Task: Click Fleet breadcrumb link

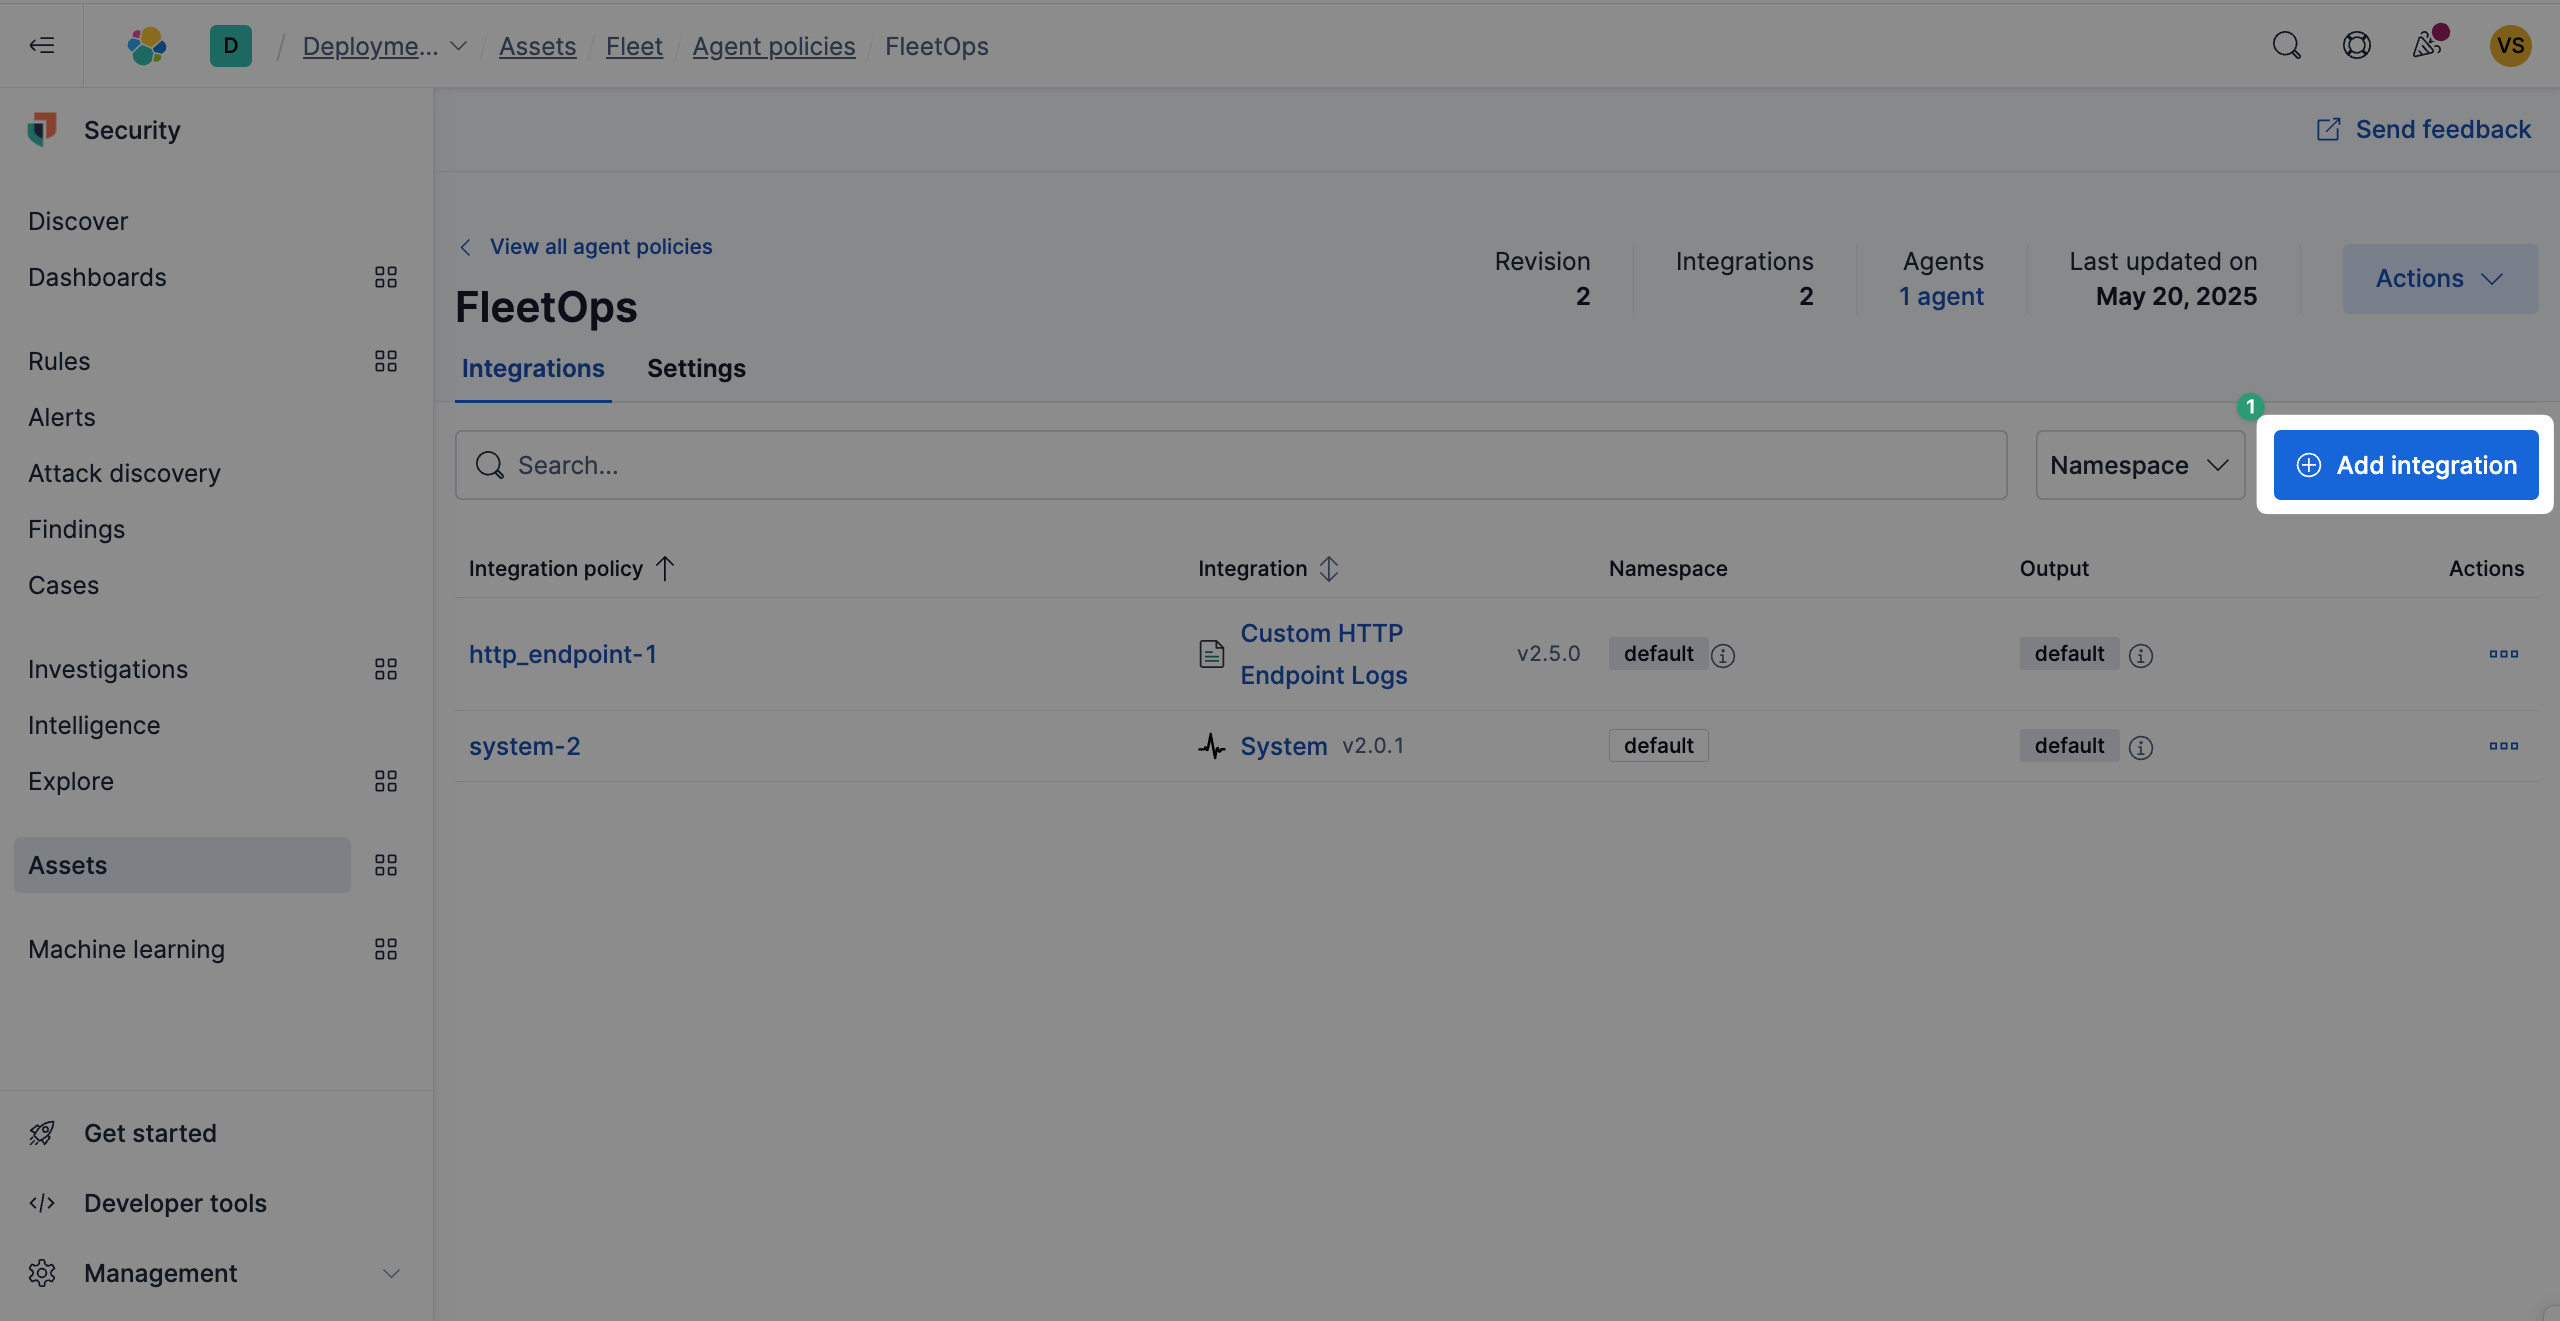Action: [634, 46]
